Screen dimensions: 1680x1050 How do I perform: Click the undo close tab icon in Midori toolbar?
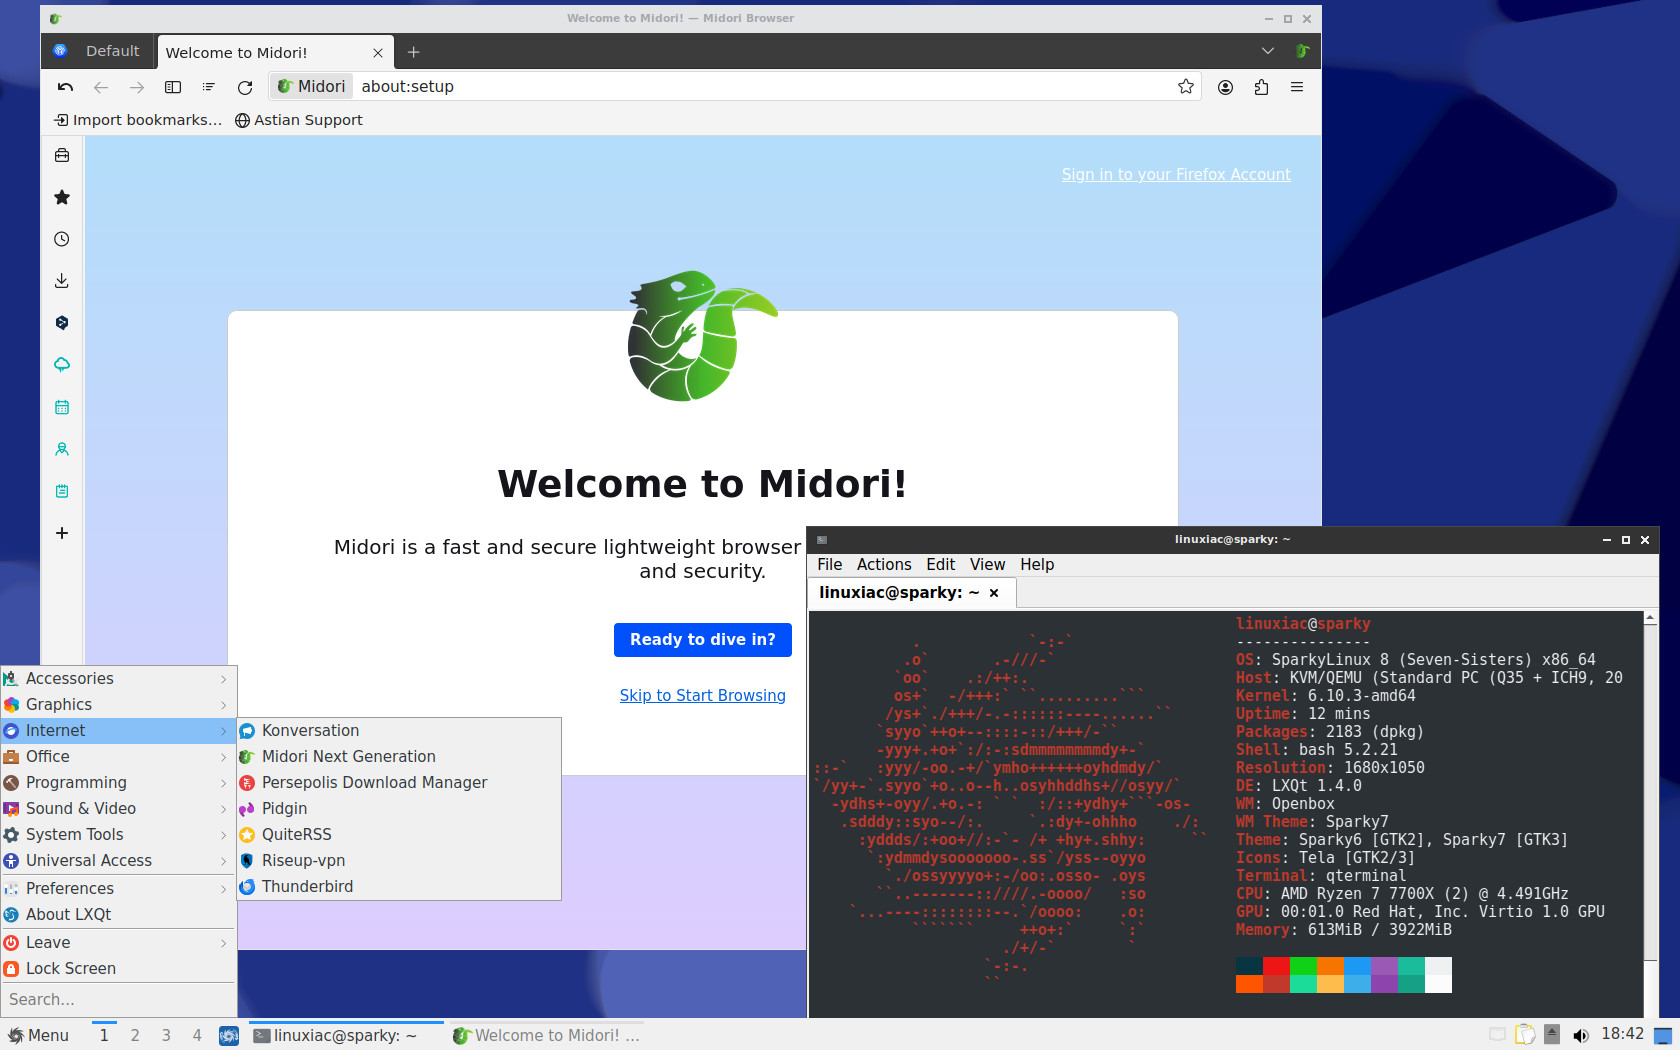(65, 87)
